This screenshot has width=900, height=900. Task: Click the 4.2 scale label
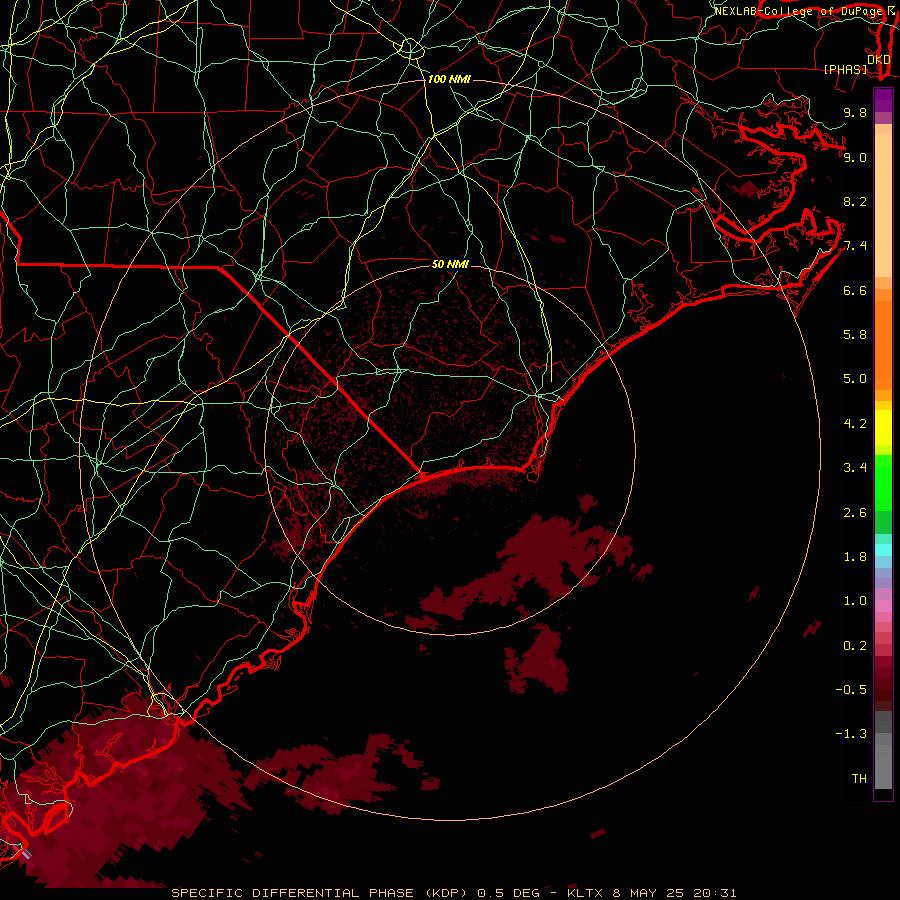pyautogui.click(x=855, y=424)
